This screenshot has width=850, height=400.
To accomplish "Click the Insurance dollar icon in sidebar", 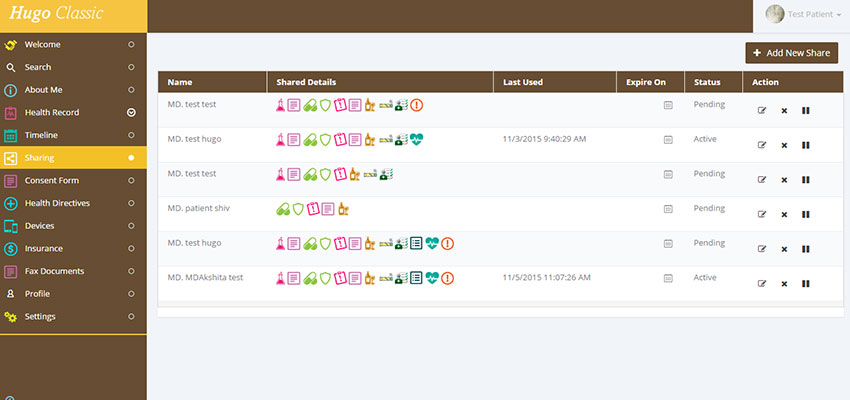I will click(x=11, y=249).
